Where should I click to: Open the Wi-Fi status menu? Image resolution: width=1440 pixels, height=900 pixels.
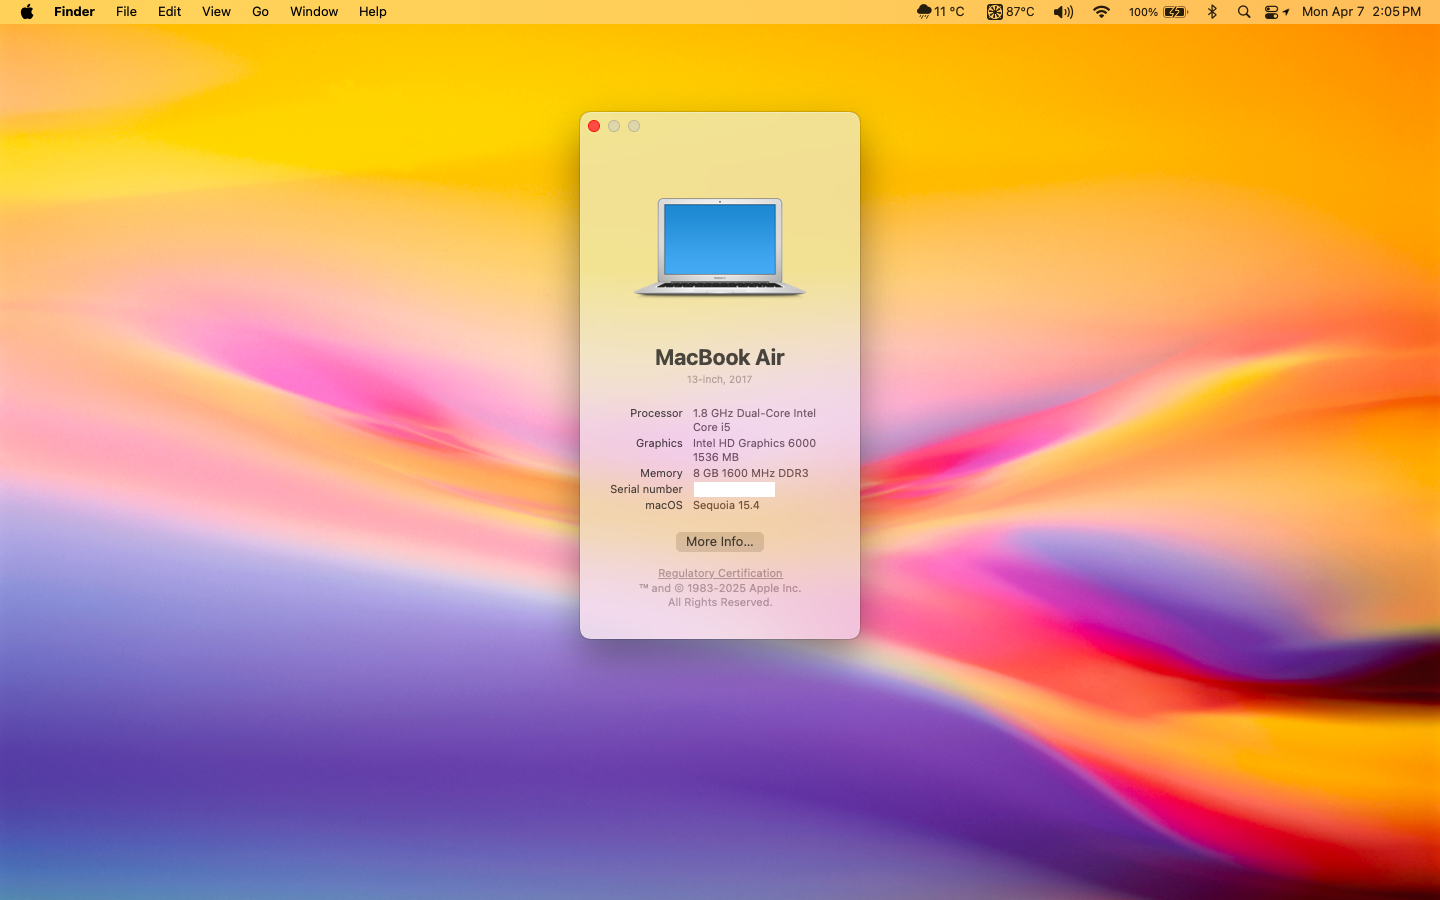[1101, 12]
